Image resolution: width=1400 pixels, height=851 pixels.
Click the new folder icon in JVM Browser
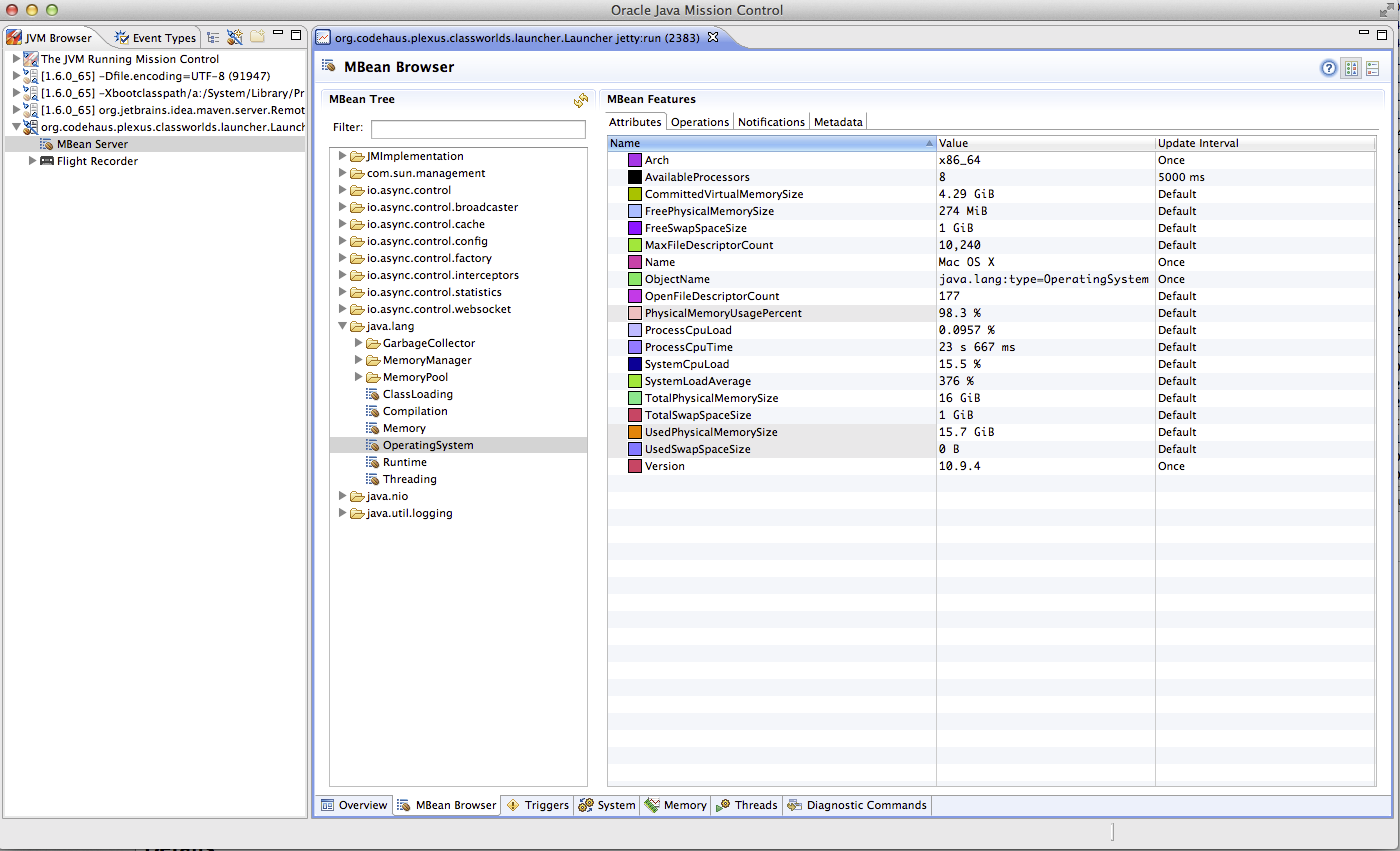point(257,37)
